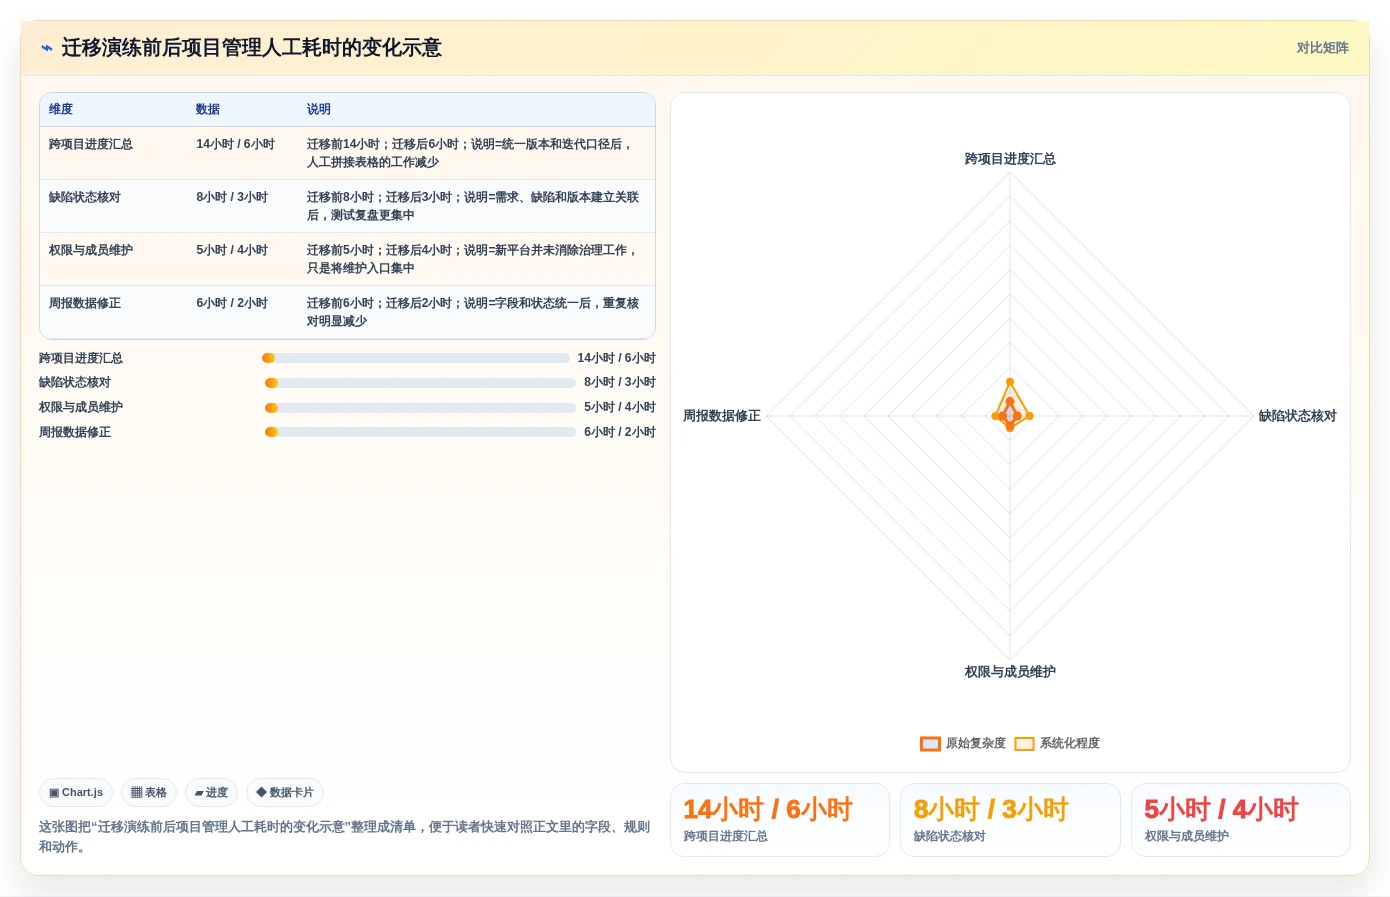Click the chart title 迁移演练前后项目管理人工耗时的变化示意
The width and height of the screenshot is (1390, 897).
[251, 48]
